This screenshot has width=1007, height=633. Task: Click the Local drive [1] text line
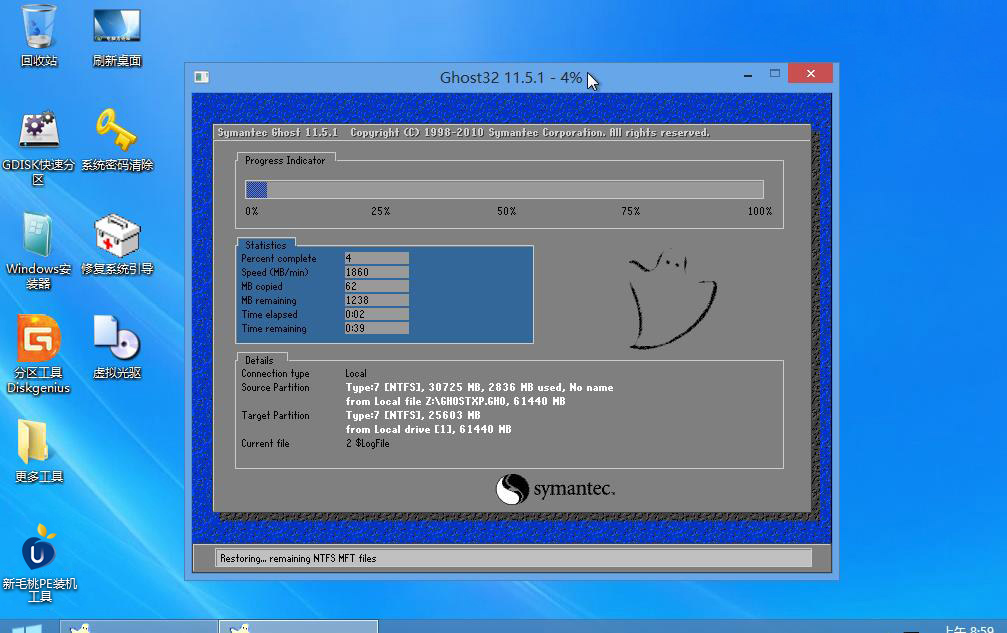tap(428, 429)
